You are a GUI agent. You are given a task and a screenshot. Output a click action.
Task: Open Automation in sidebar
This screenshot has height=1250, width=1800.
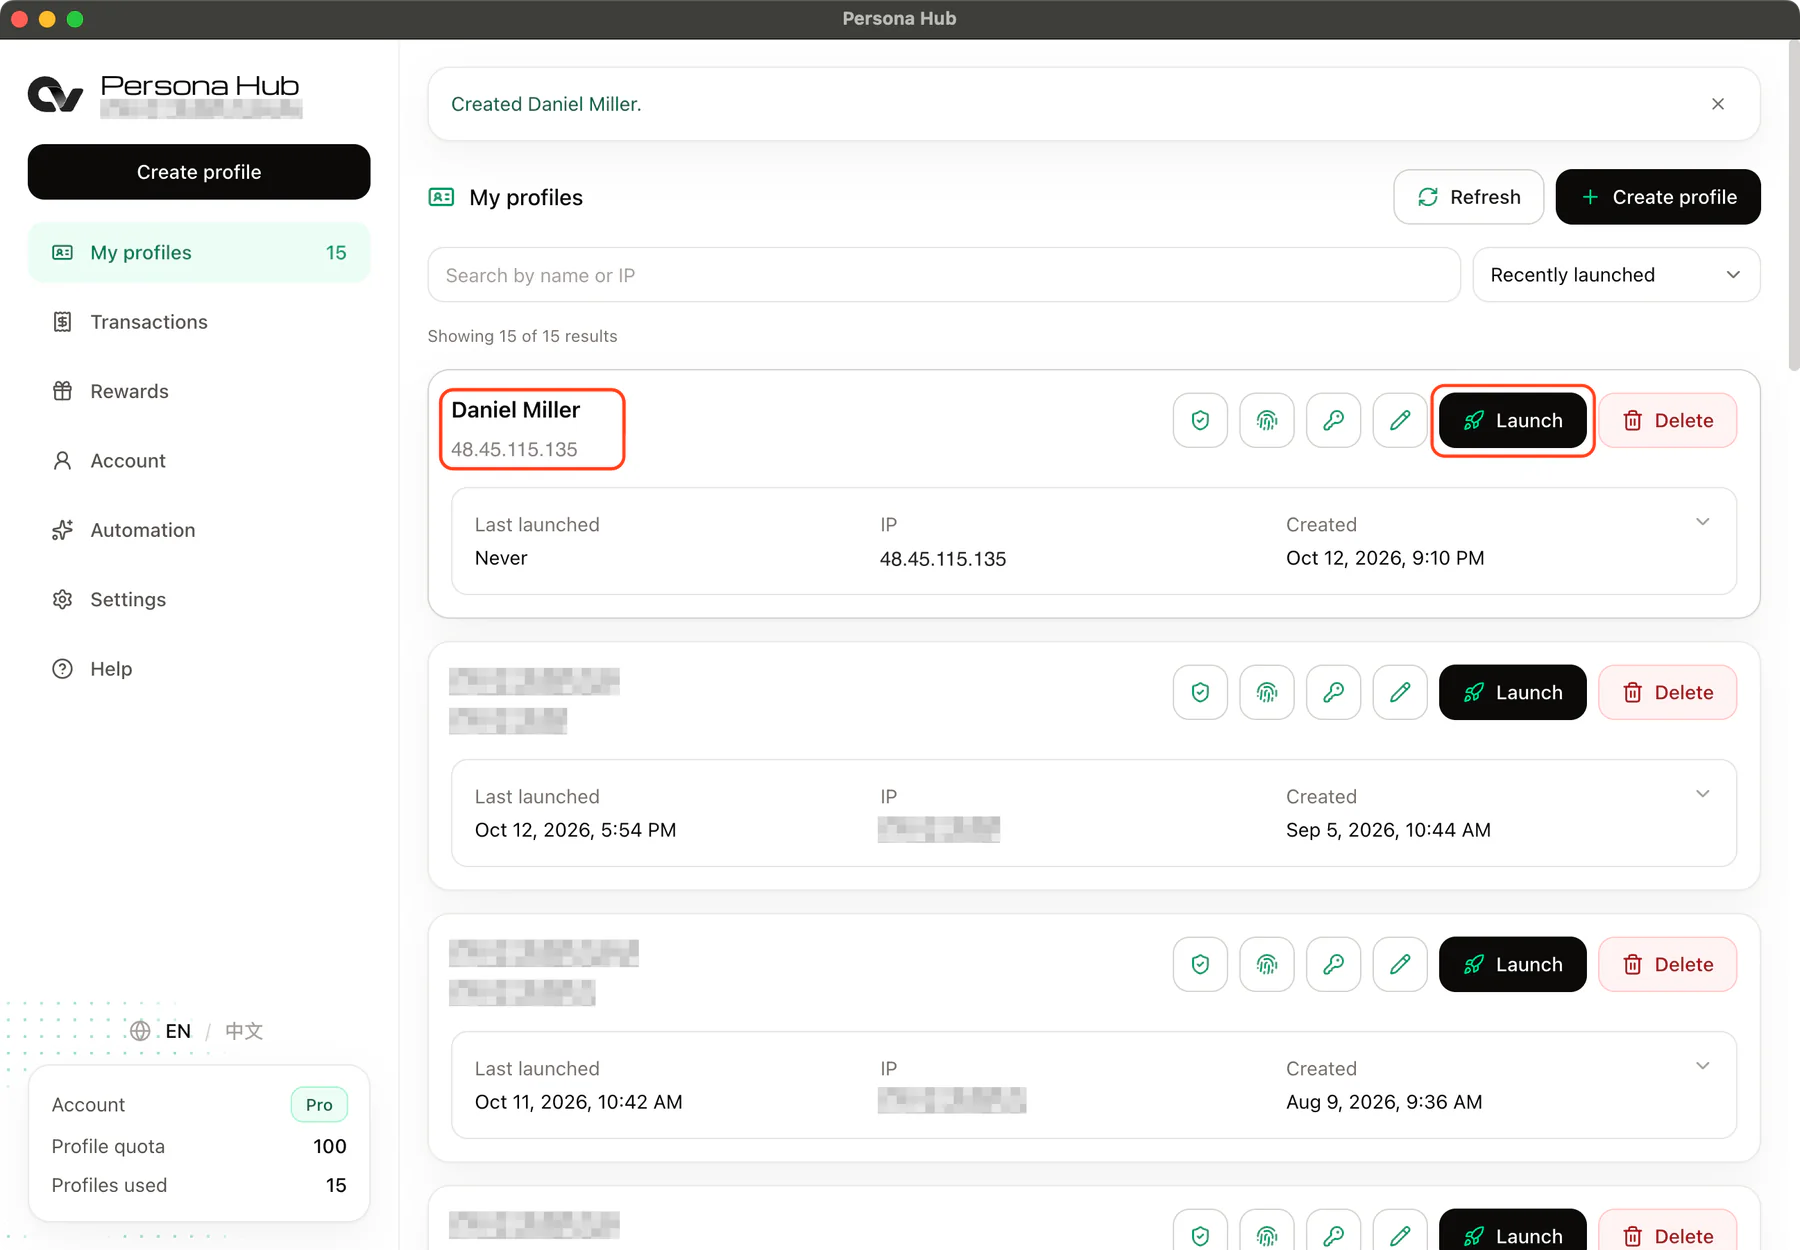(x=199, y=530)
